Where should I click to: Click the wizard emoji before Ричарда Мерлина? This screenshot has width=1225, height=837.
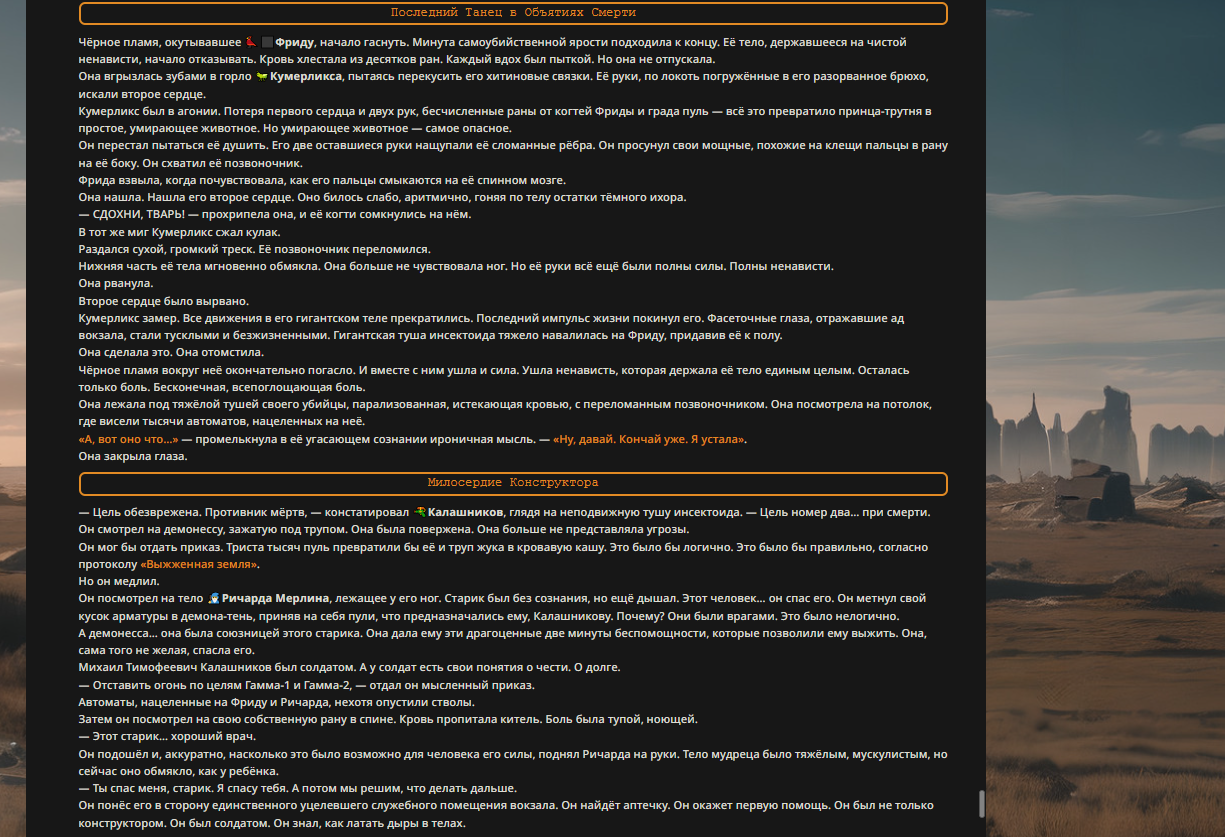(213, 598)
